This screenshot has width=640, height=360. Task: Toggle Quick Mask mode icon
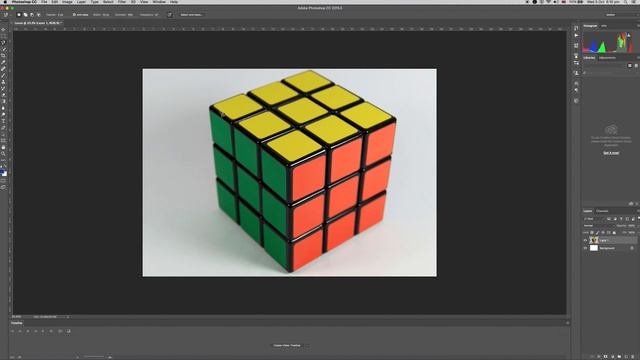[3, 181]
